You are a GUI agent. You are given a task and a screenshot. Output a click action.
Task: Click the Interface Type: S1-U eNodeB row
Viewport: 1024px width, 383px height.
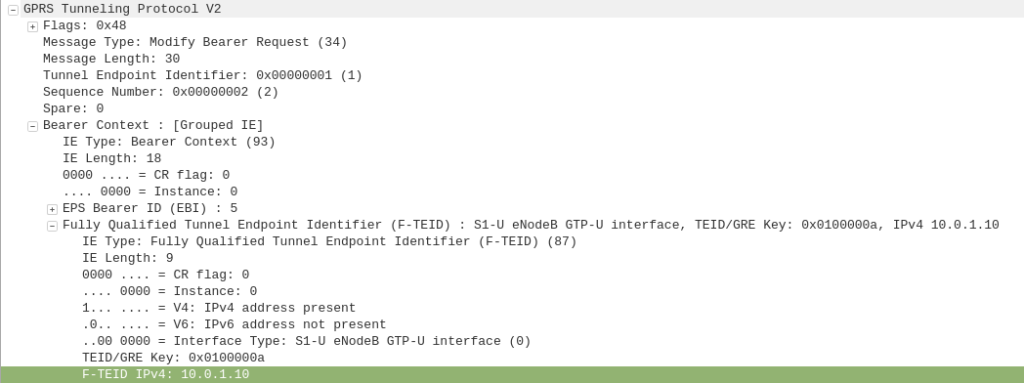coord(306,341)
